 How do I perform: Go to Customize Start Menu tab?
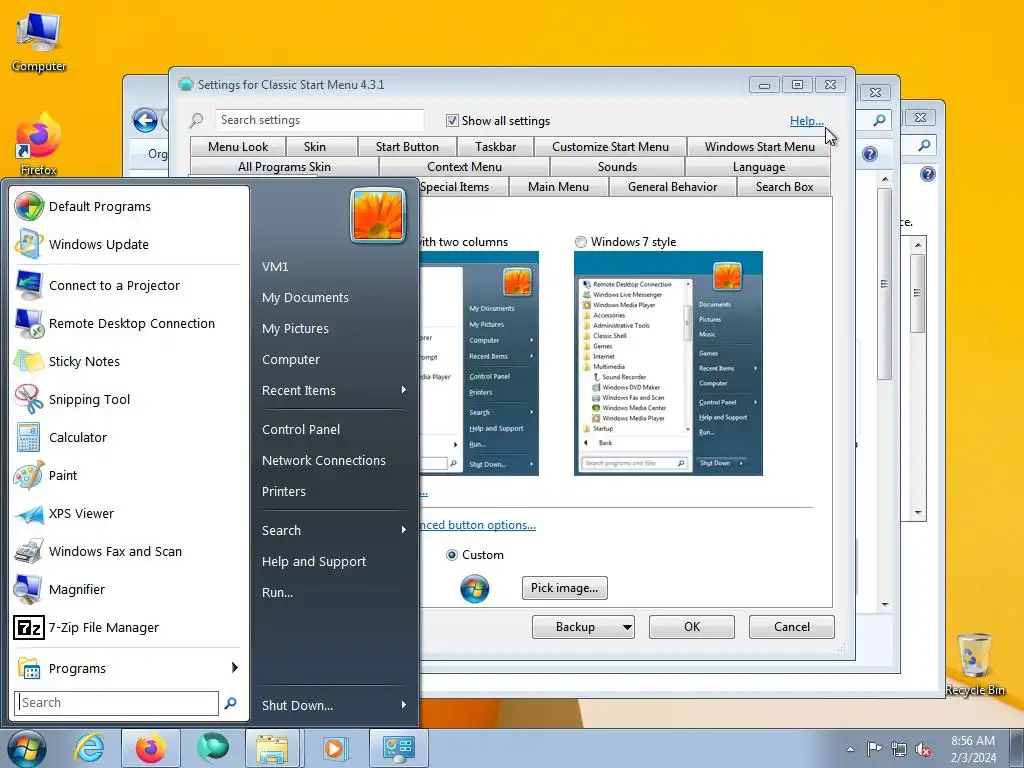pos(610,147)
